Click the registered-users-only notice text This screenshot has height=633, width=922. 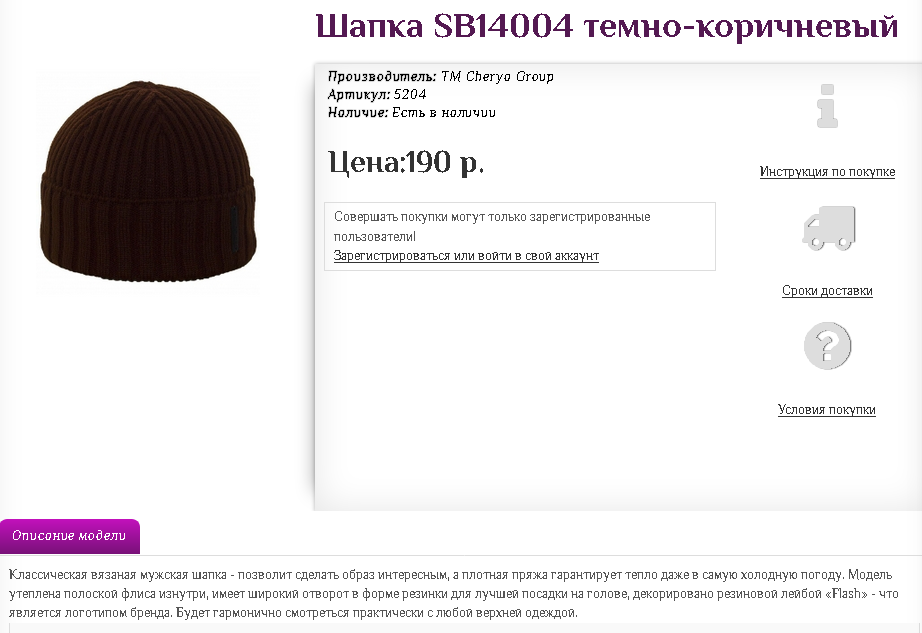pos(492,226)
